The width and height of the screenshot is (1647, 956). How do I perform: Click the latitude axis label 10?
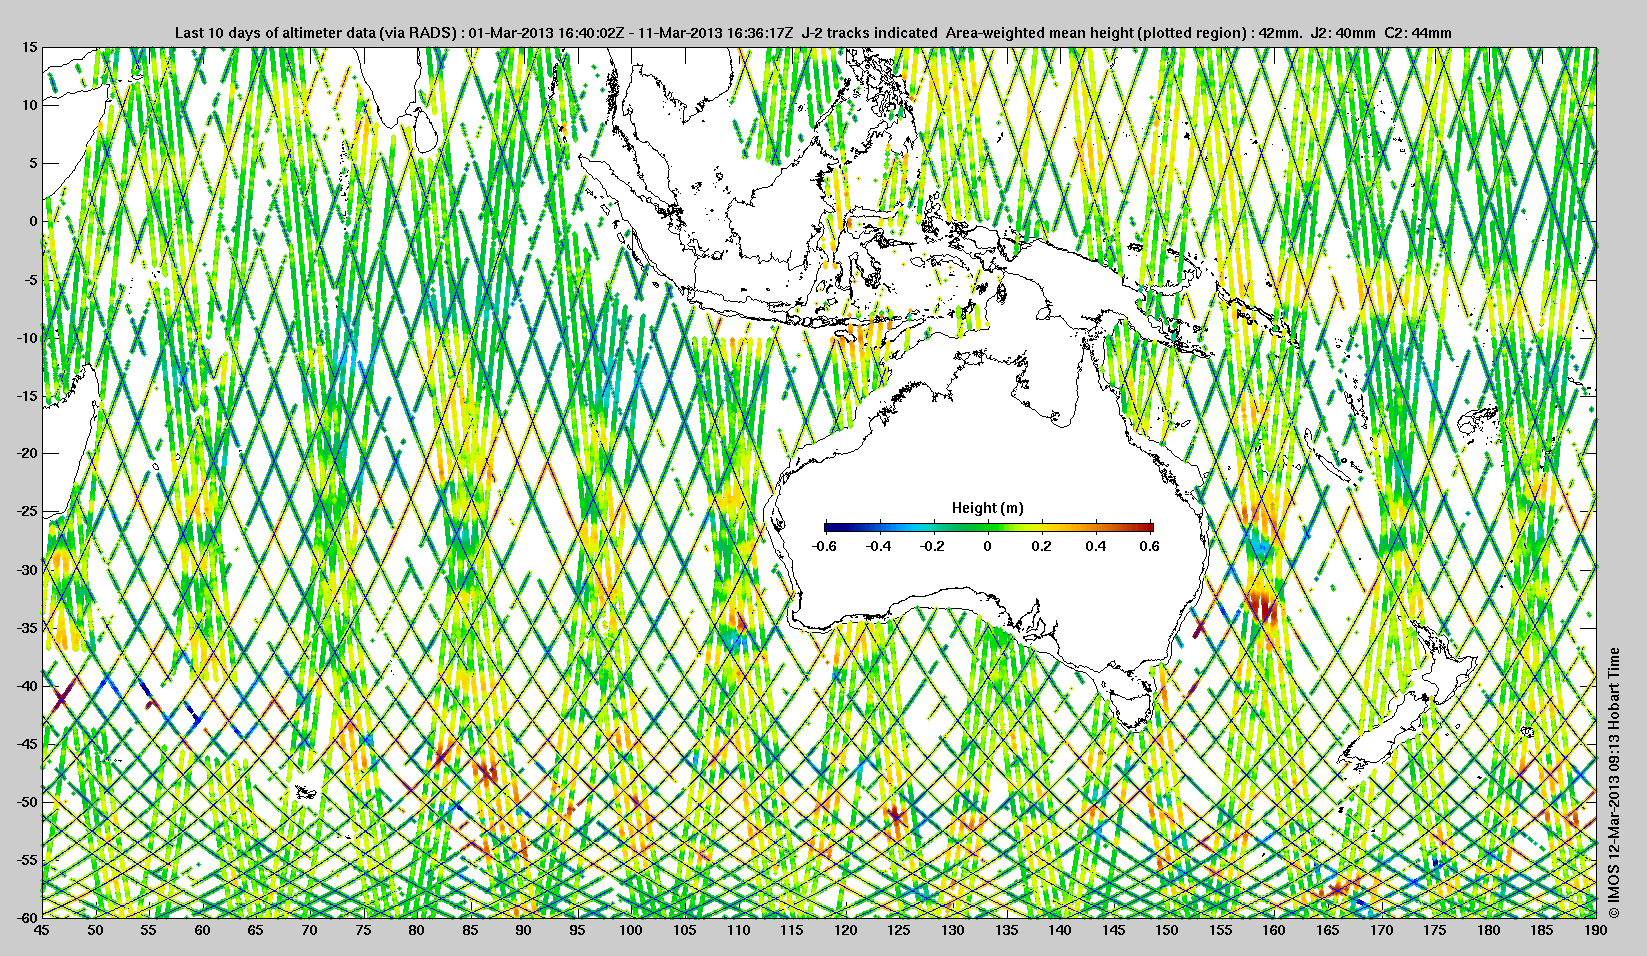point(30,105)
